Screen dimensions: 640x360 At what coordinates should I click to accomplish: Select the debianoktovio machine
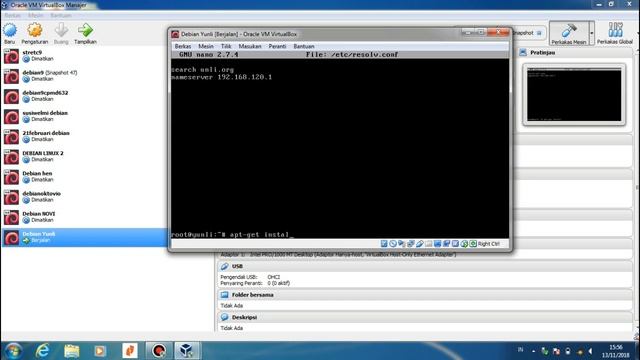84,197
